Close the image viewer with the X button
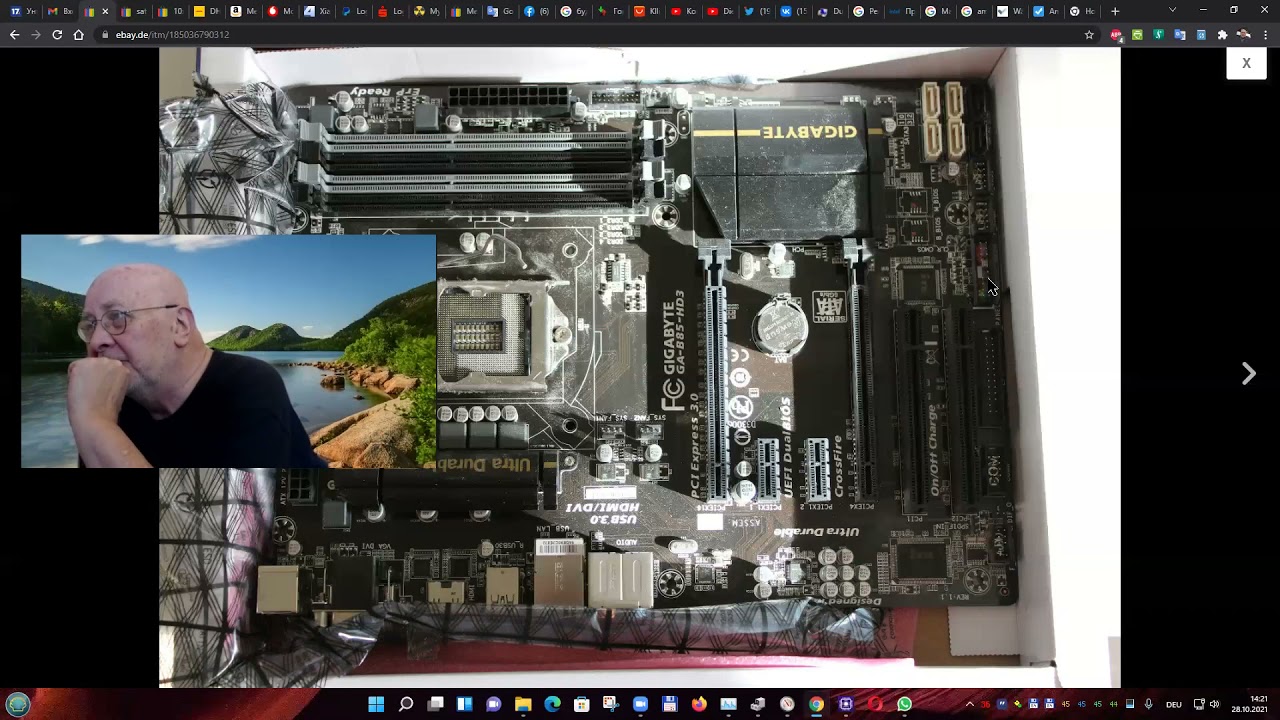 point(1246,63)
